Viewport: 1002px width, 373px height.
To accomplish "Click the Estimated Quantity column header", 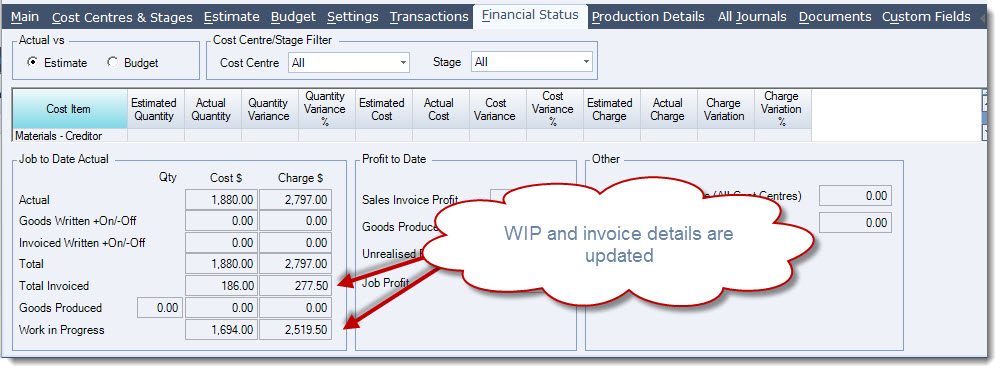I will (156, 109).
